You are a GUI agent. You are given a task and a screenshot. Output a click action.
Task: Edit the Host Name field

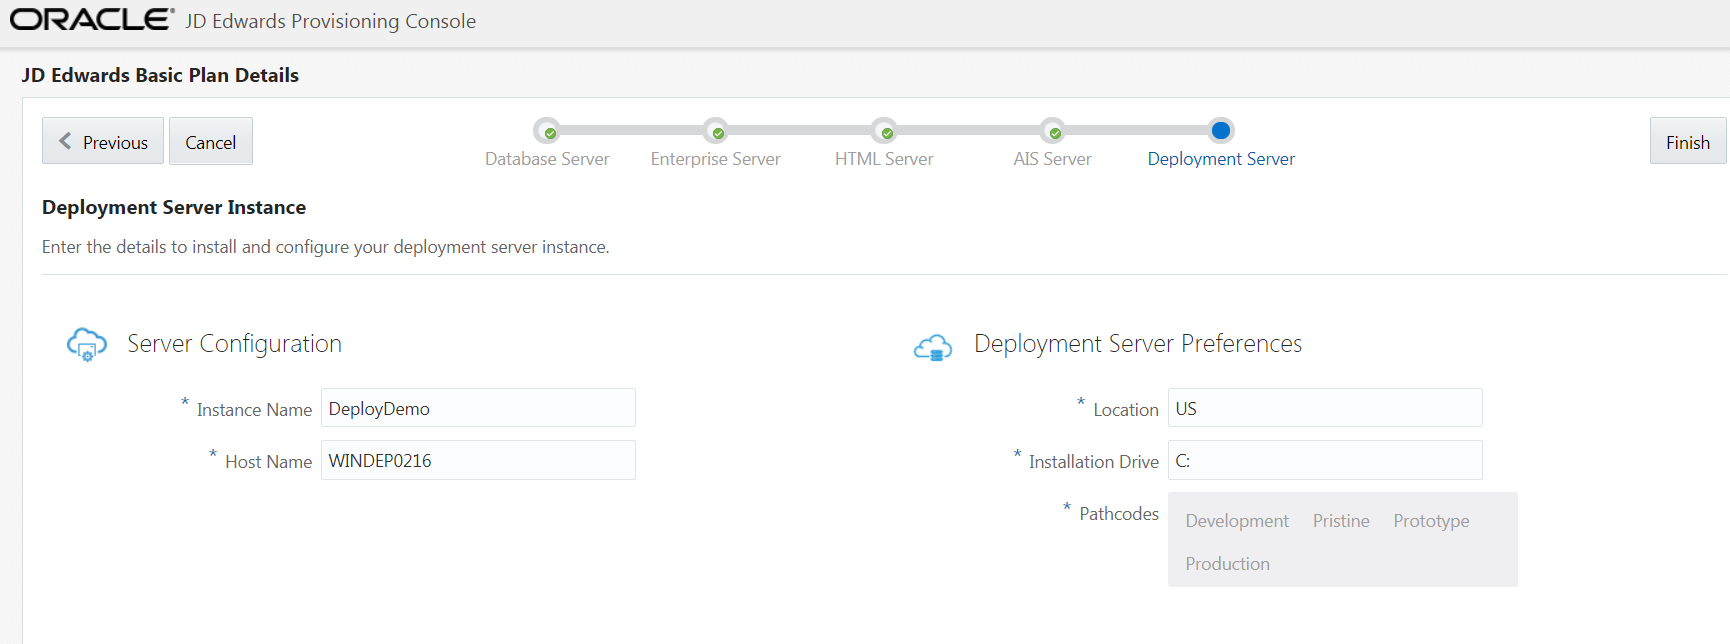pyautogui.click(x=478, y=460)
